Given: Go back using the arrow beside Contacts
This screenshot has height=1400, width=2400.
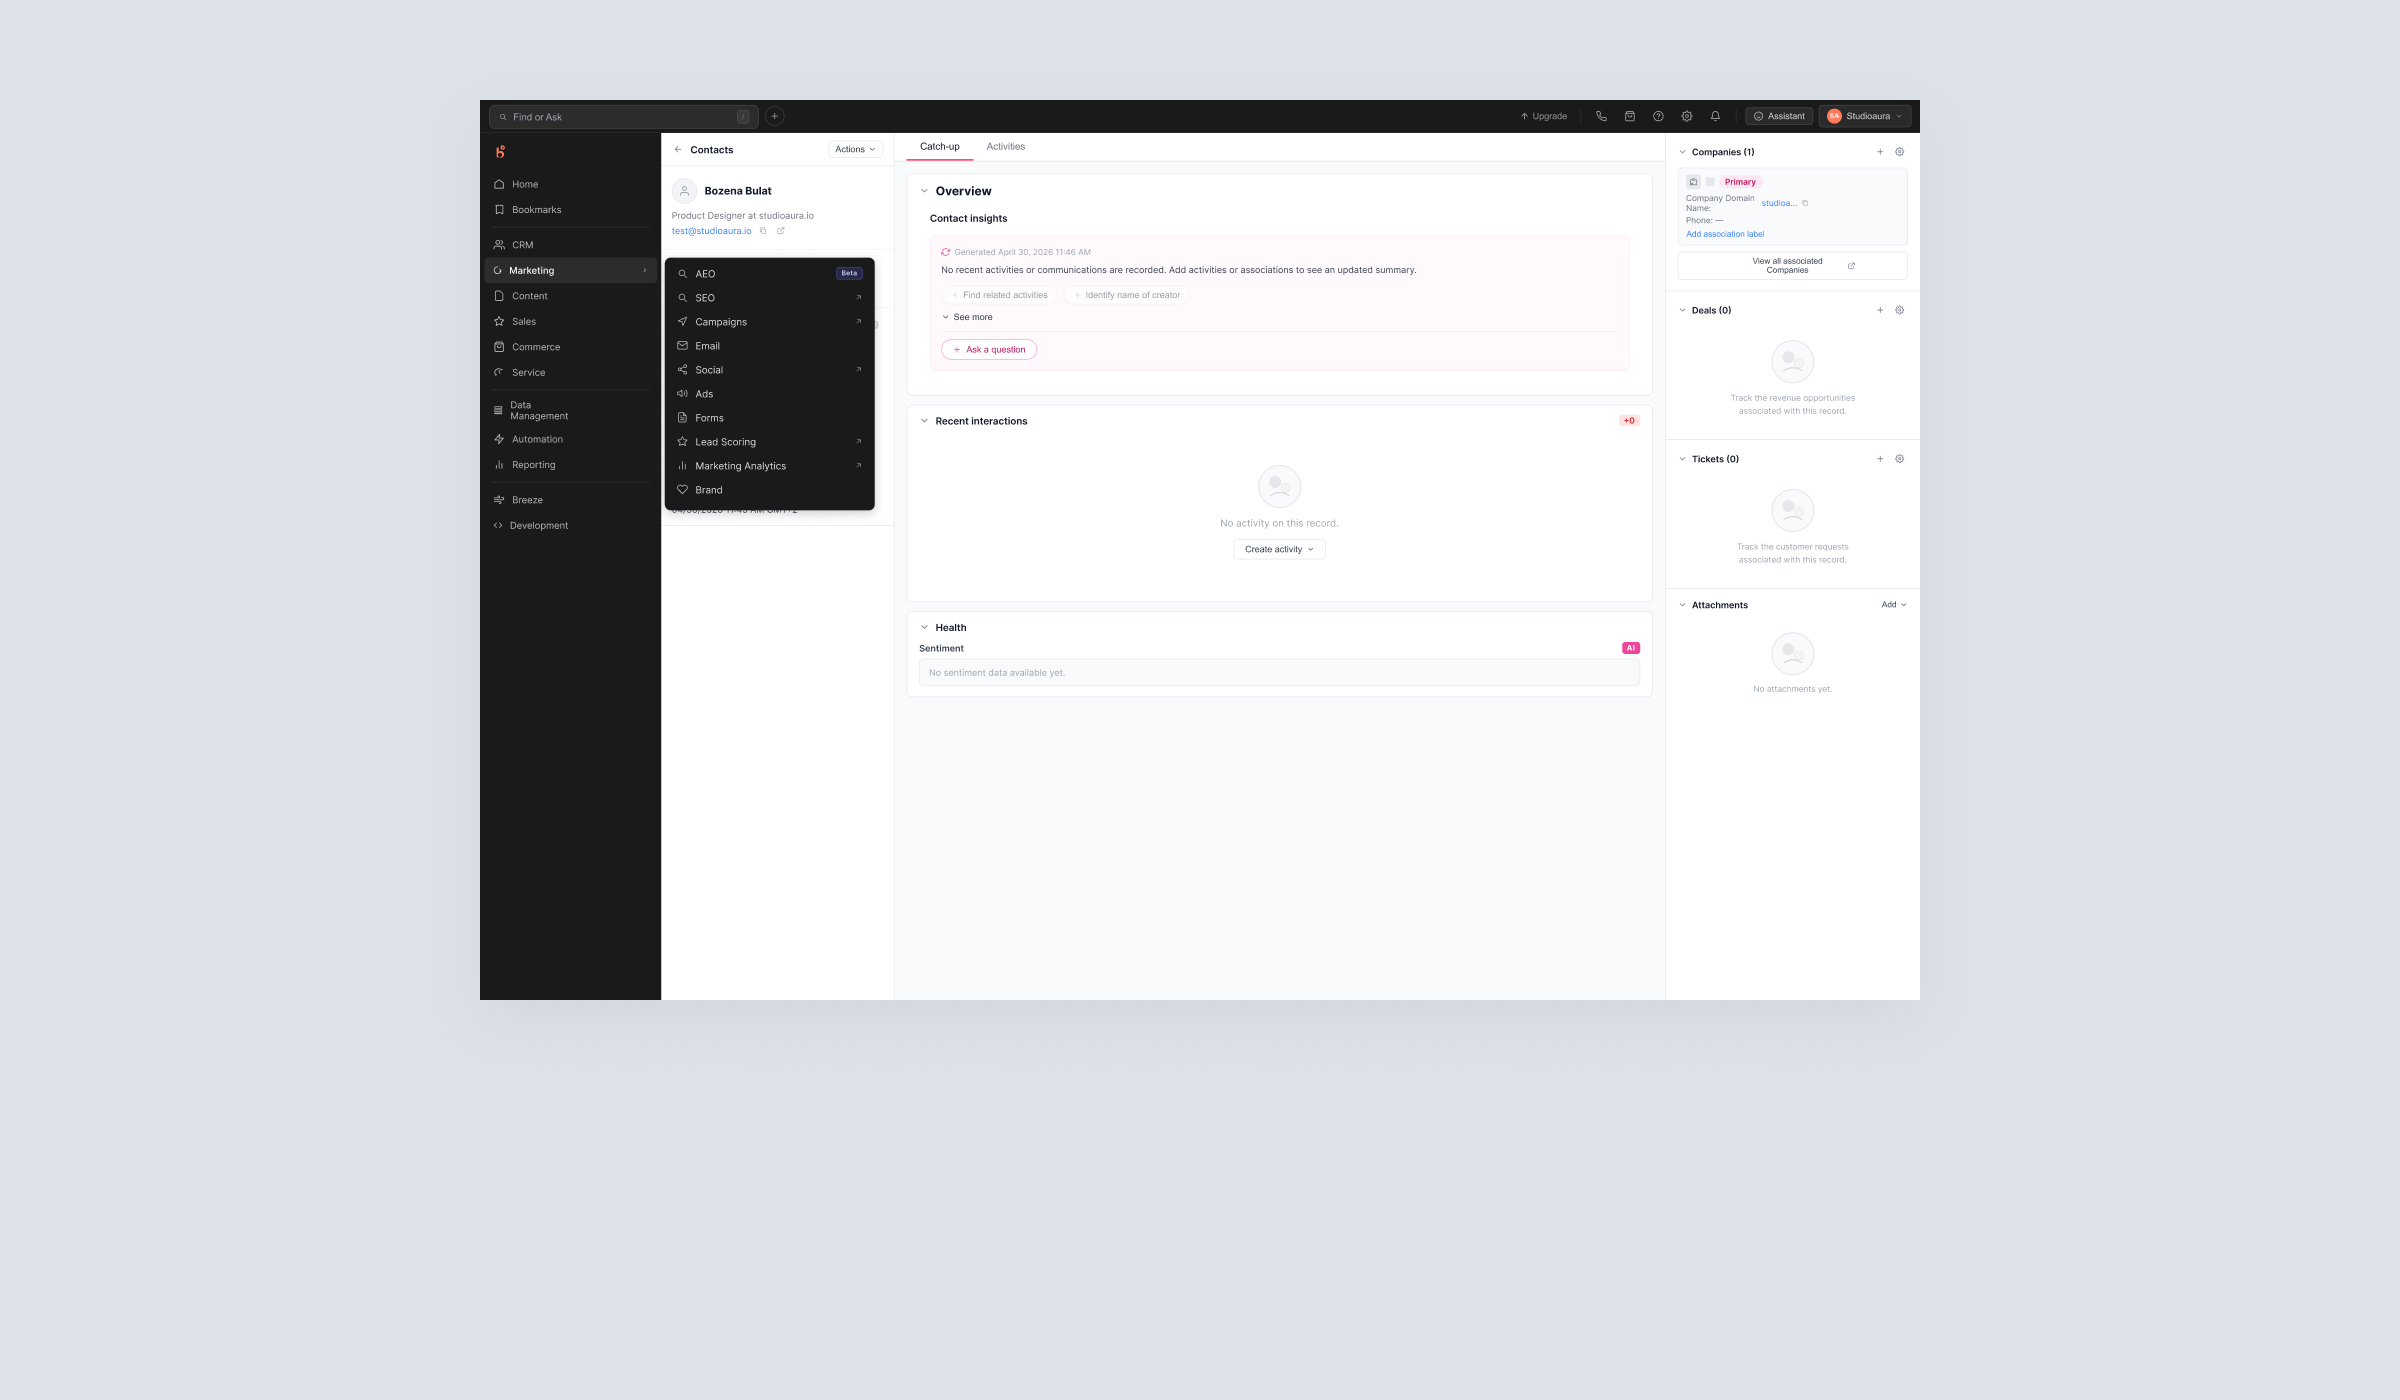Looking at the screenshot, I should click(678, 149).
